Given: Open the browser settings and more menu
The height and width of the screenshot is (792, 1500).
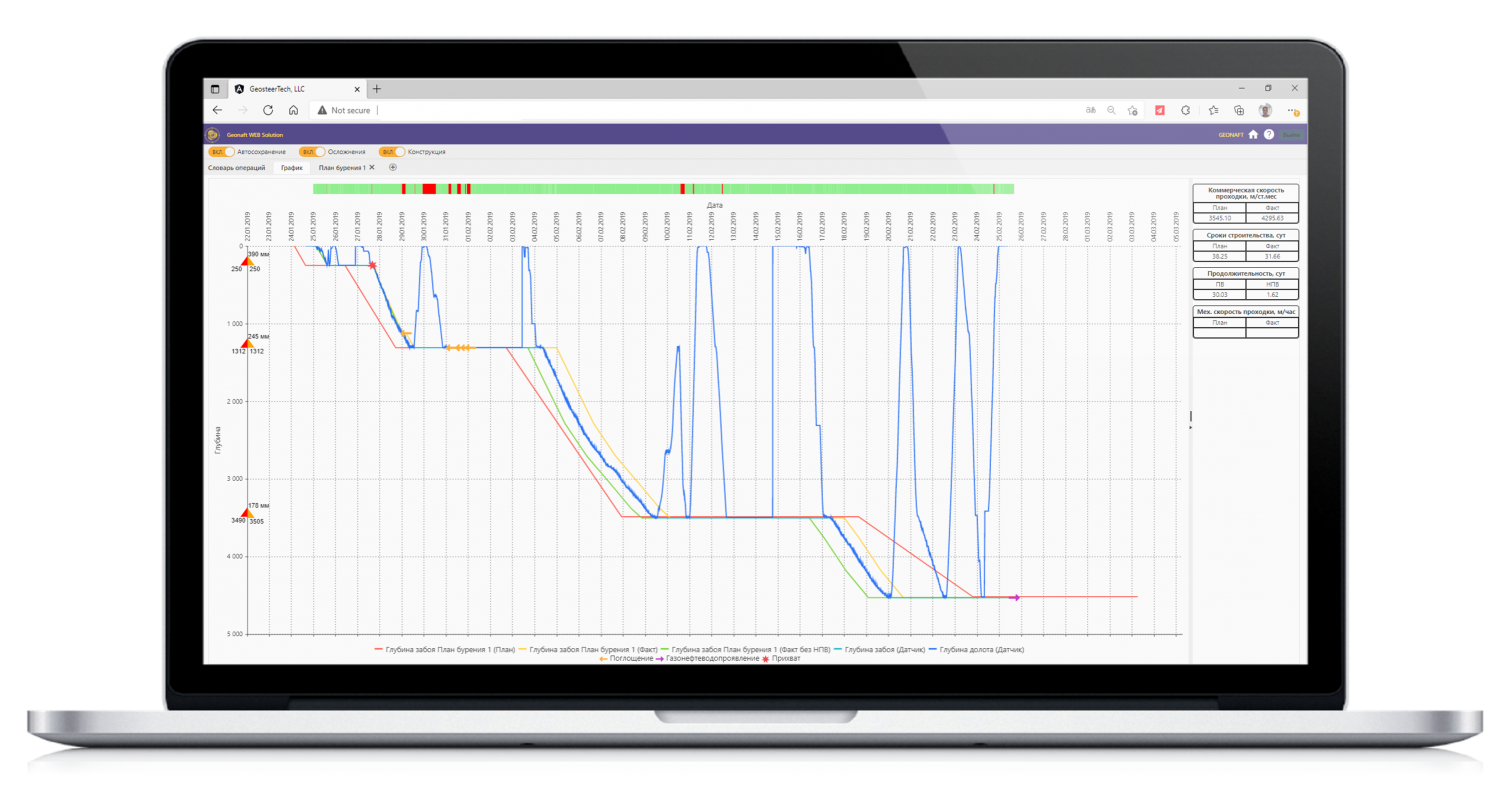Looking at the screenshot, I should tap(1293, 111).
